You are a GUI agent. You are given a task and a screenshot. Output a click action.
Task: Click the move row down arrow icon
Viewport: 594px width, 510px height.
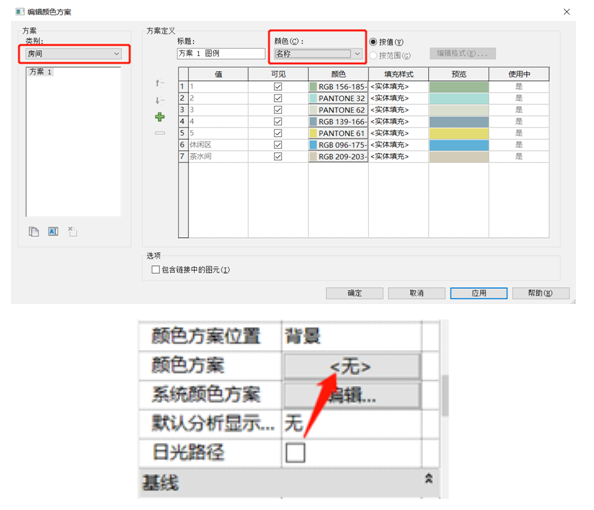[159, 100]
